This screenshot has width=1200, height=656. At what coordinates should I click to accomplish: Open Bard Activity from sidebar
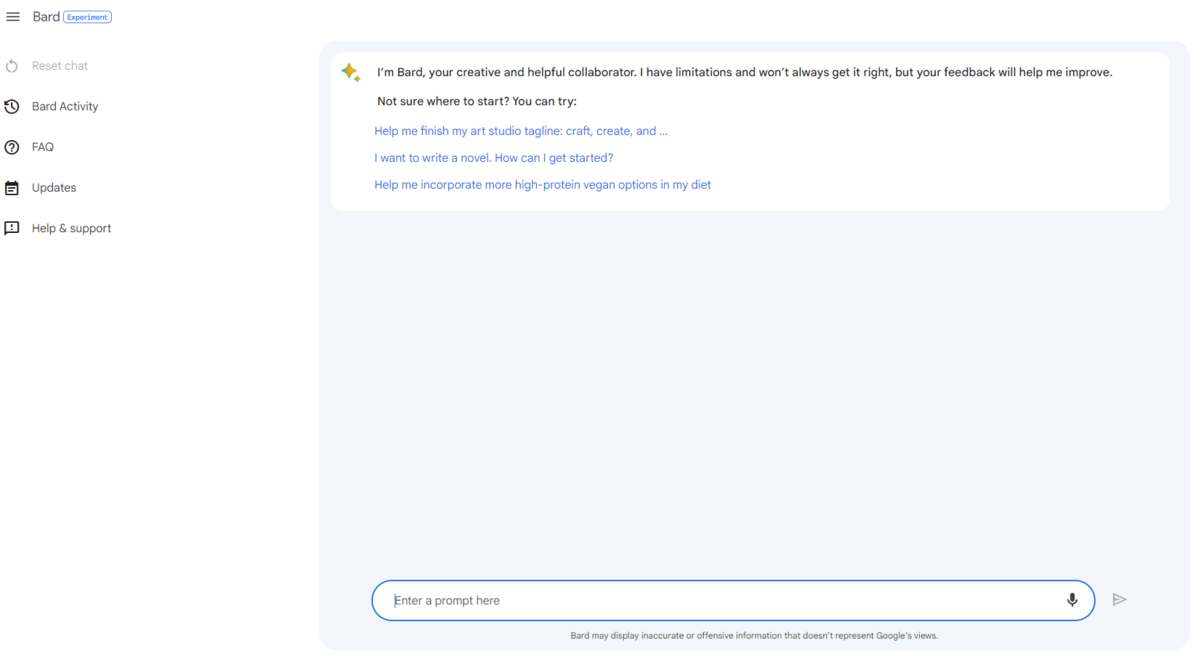click(x=65, y=106)
